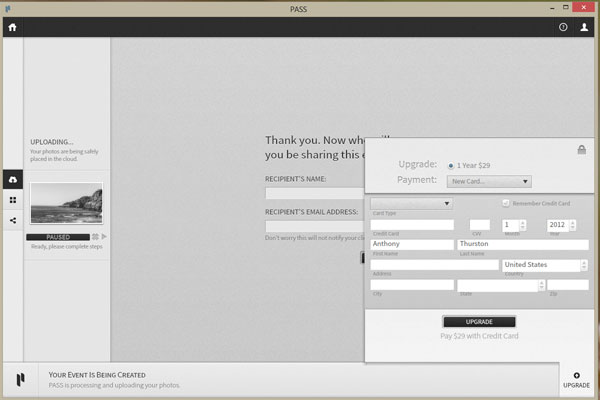Click the black UPGRADE button
The image size is (600, 400).
[x=479, y=322]
